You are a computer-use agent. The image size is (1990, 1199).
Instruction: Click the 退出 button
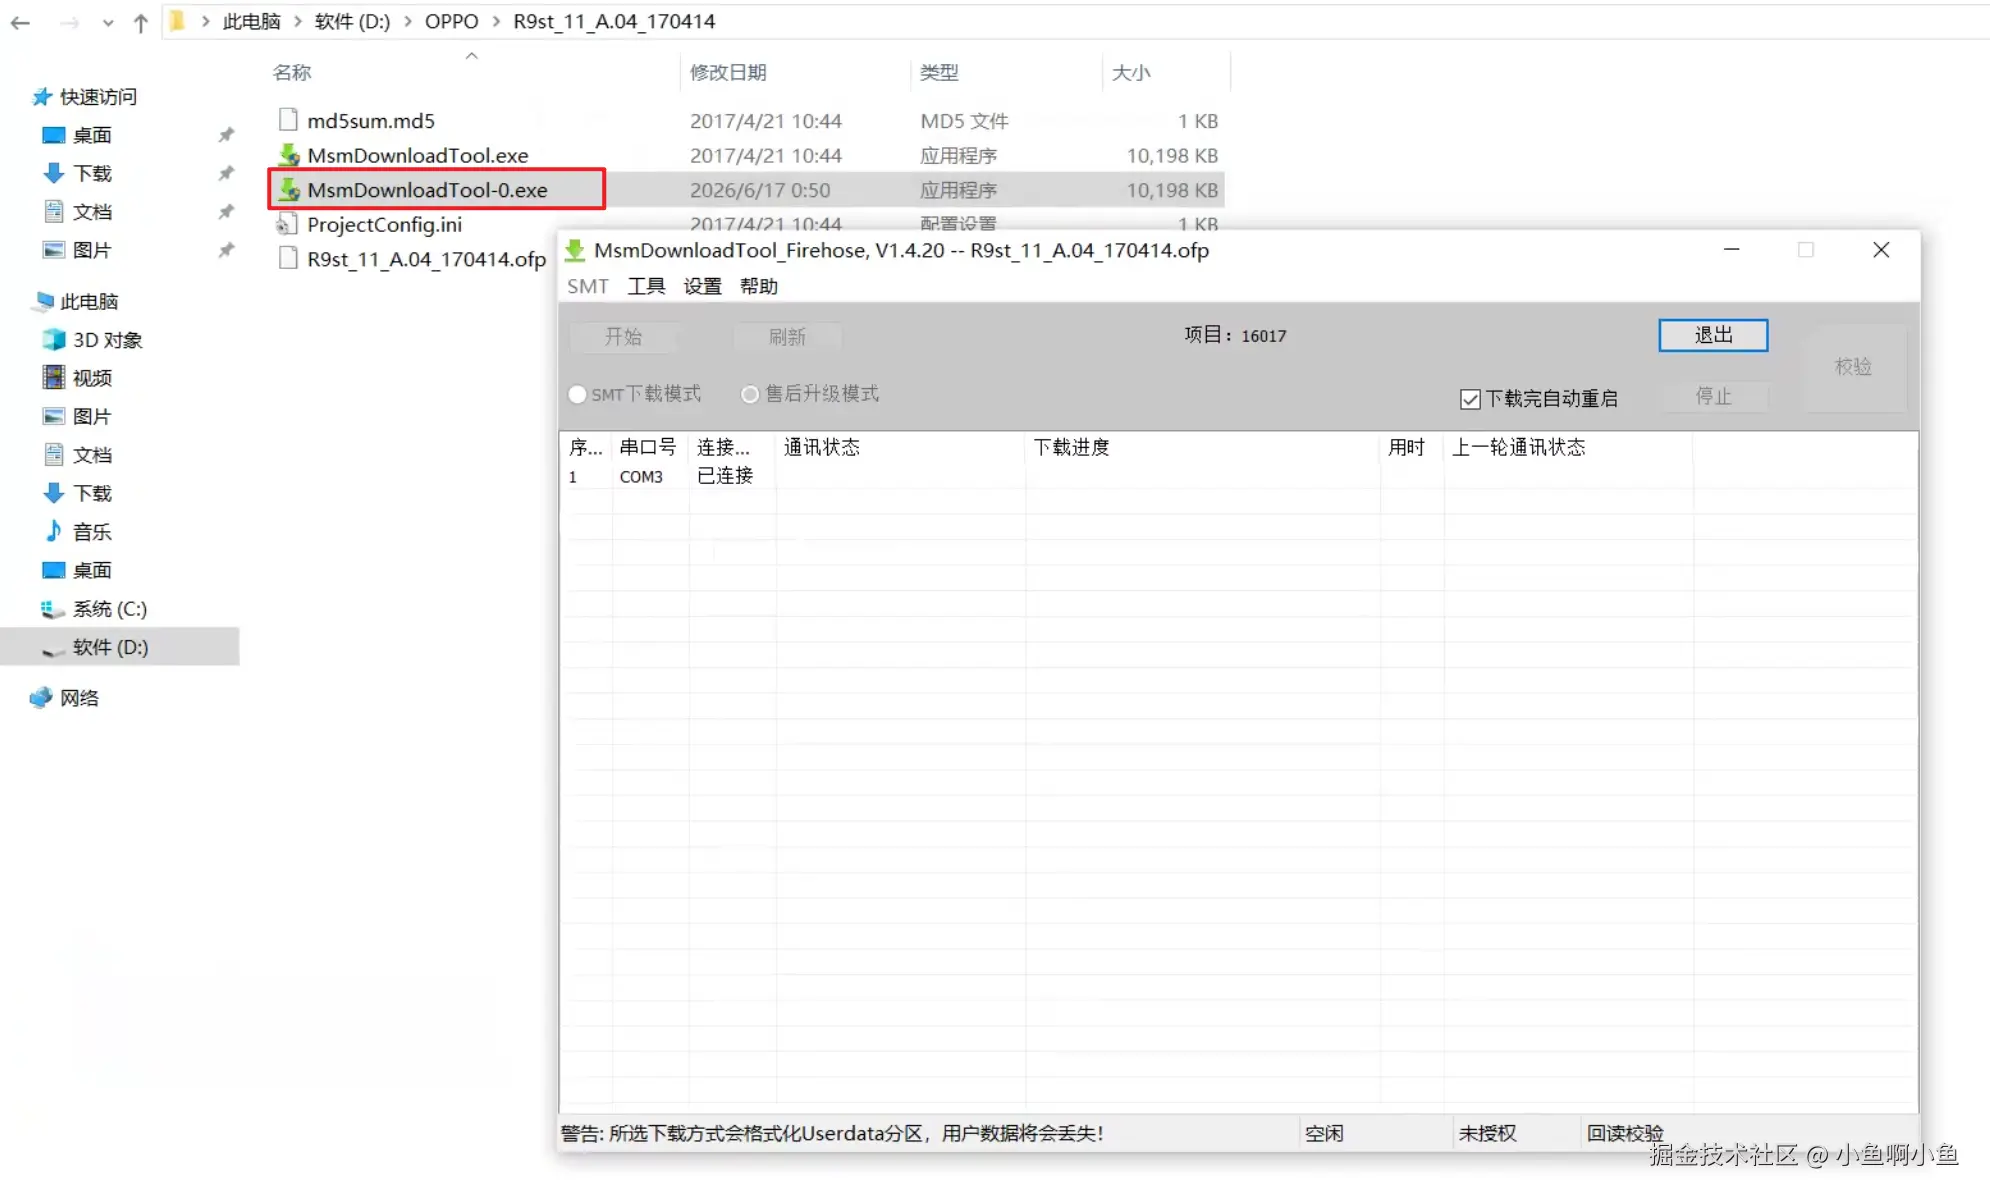coord(1713,335)
